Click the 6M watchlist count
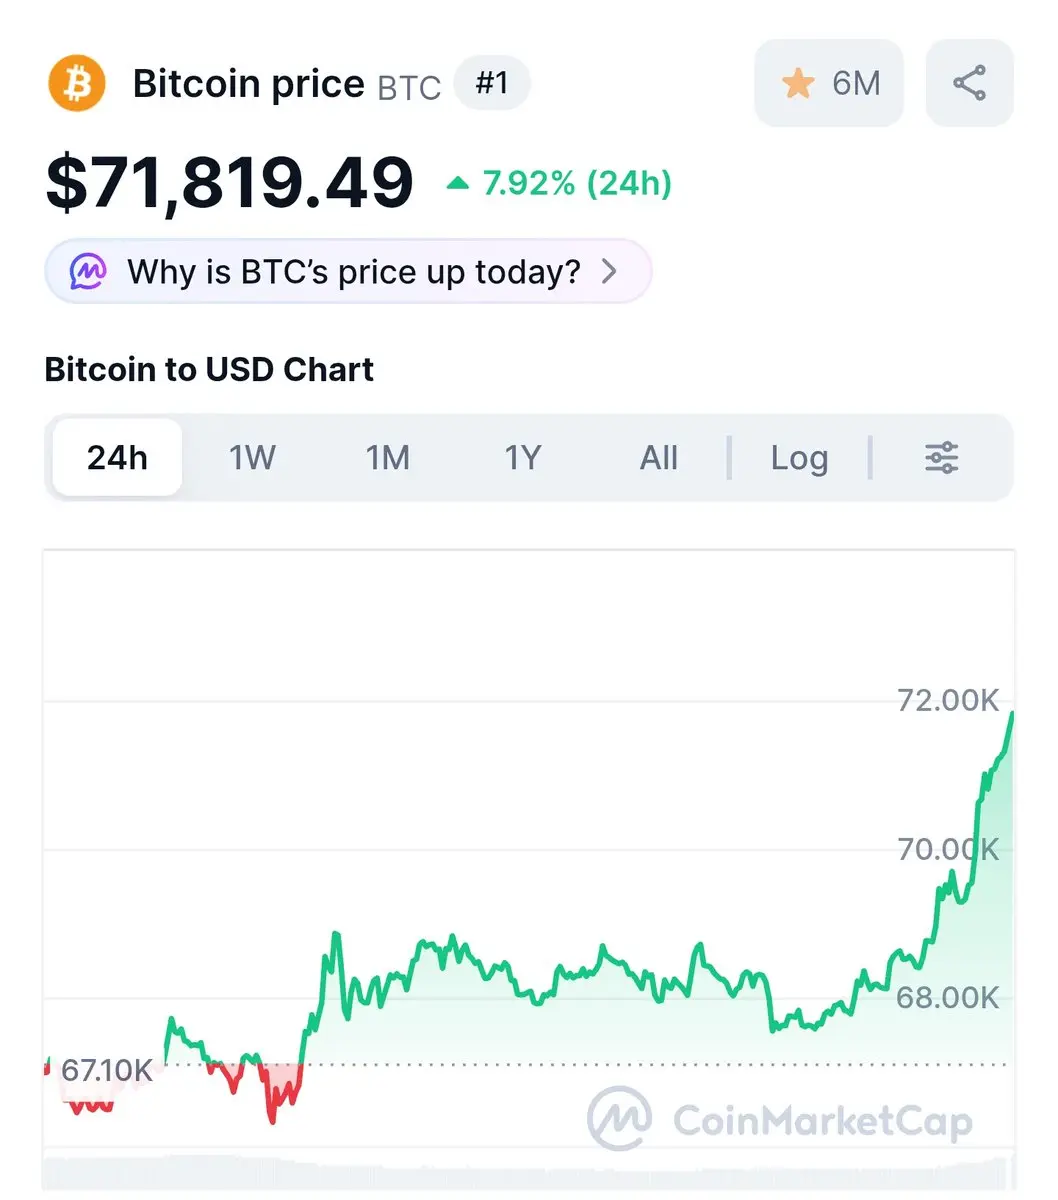Image resolution: width=1058 pixels, height=1200 pixels. click(x=856, y=83)
